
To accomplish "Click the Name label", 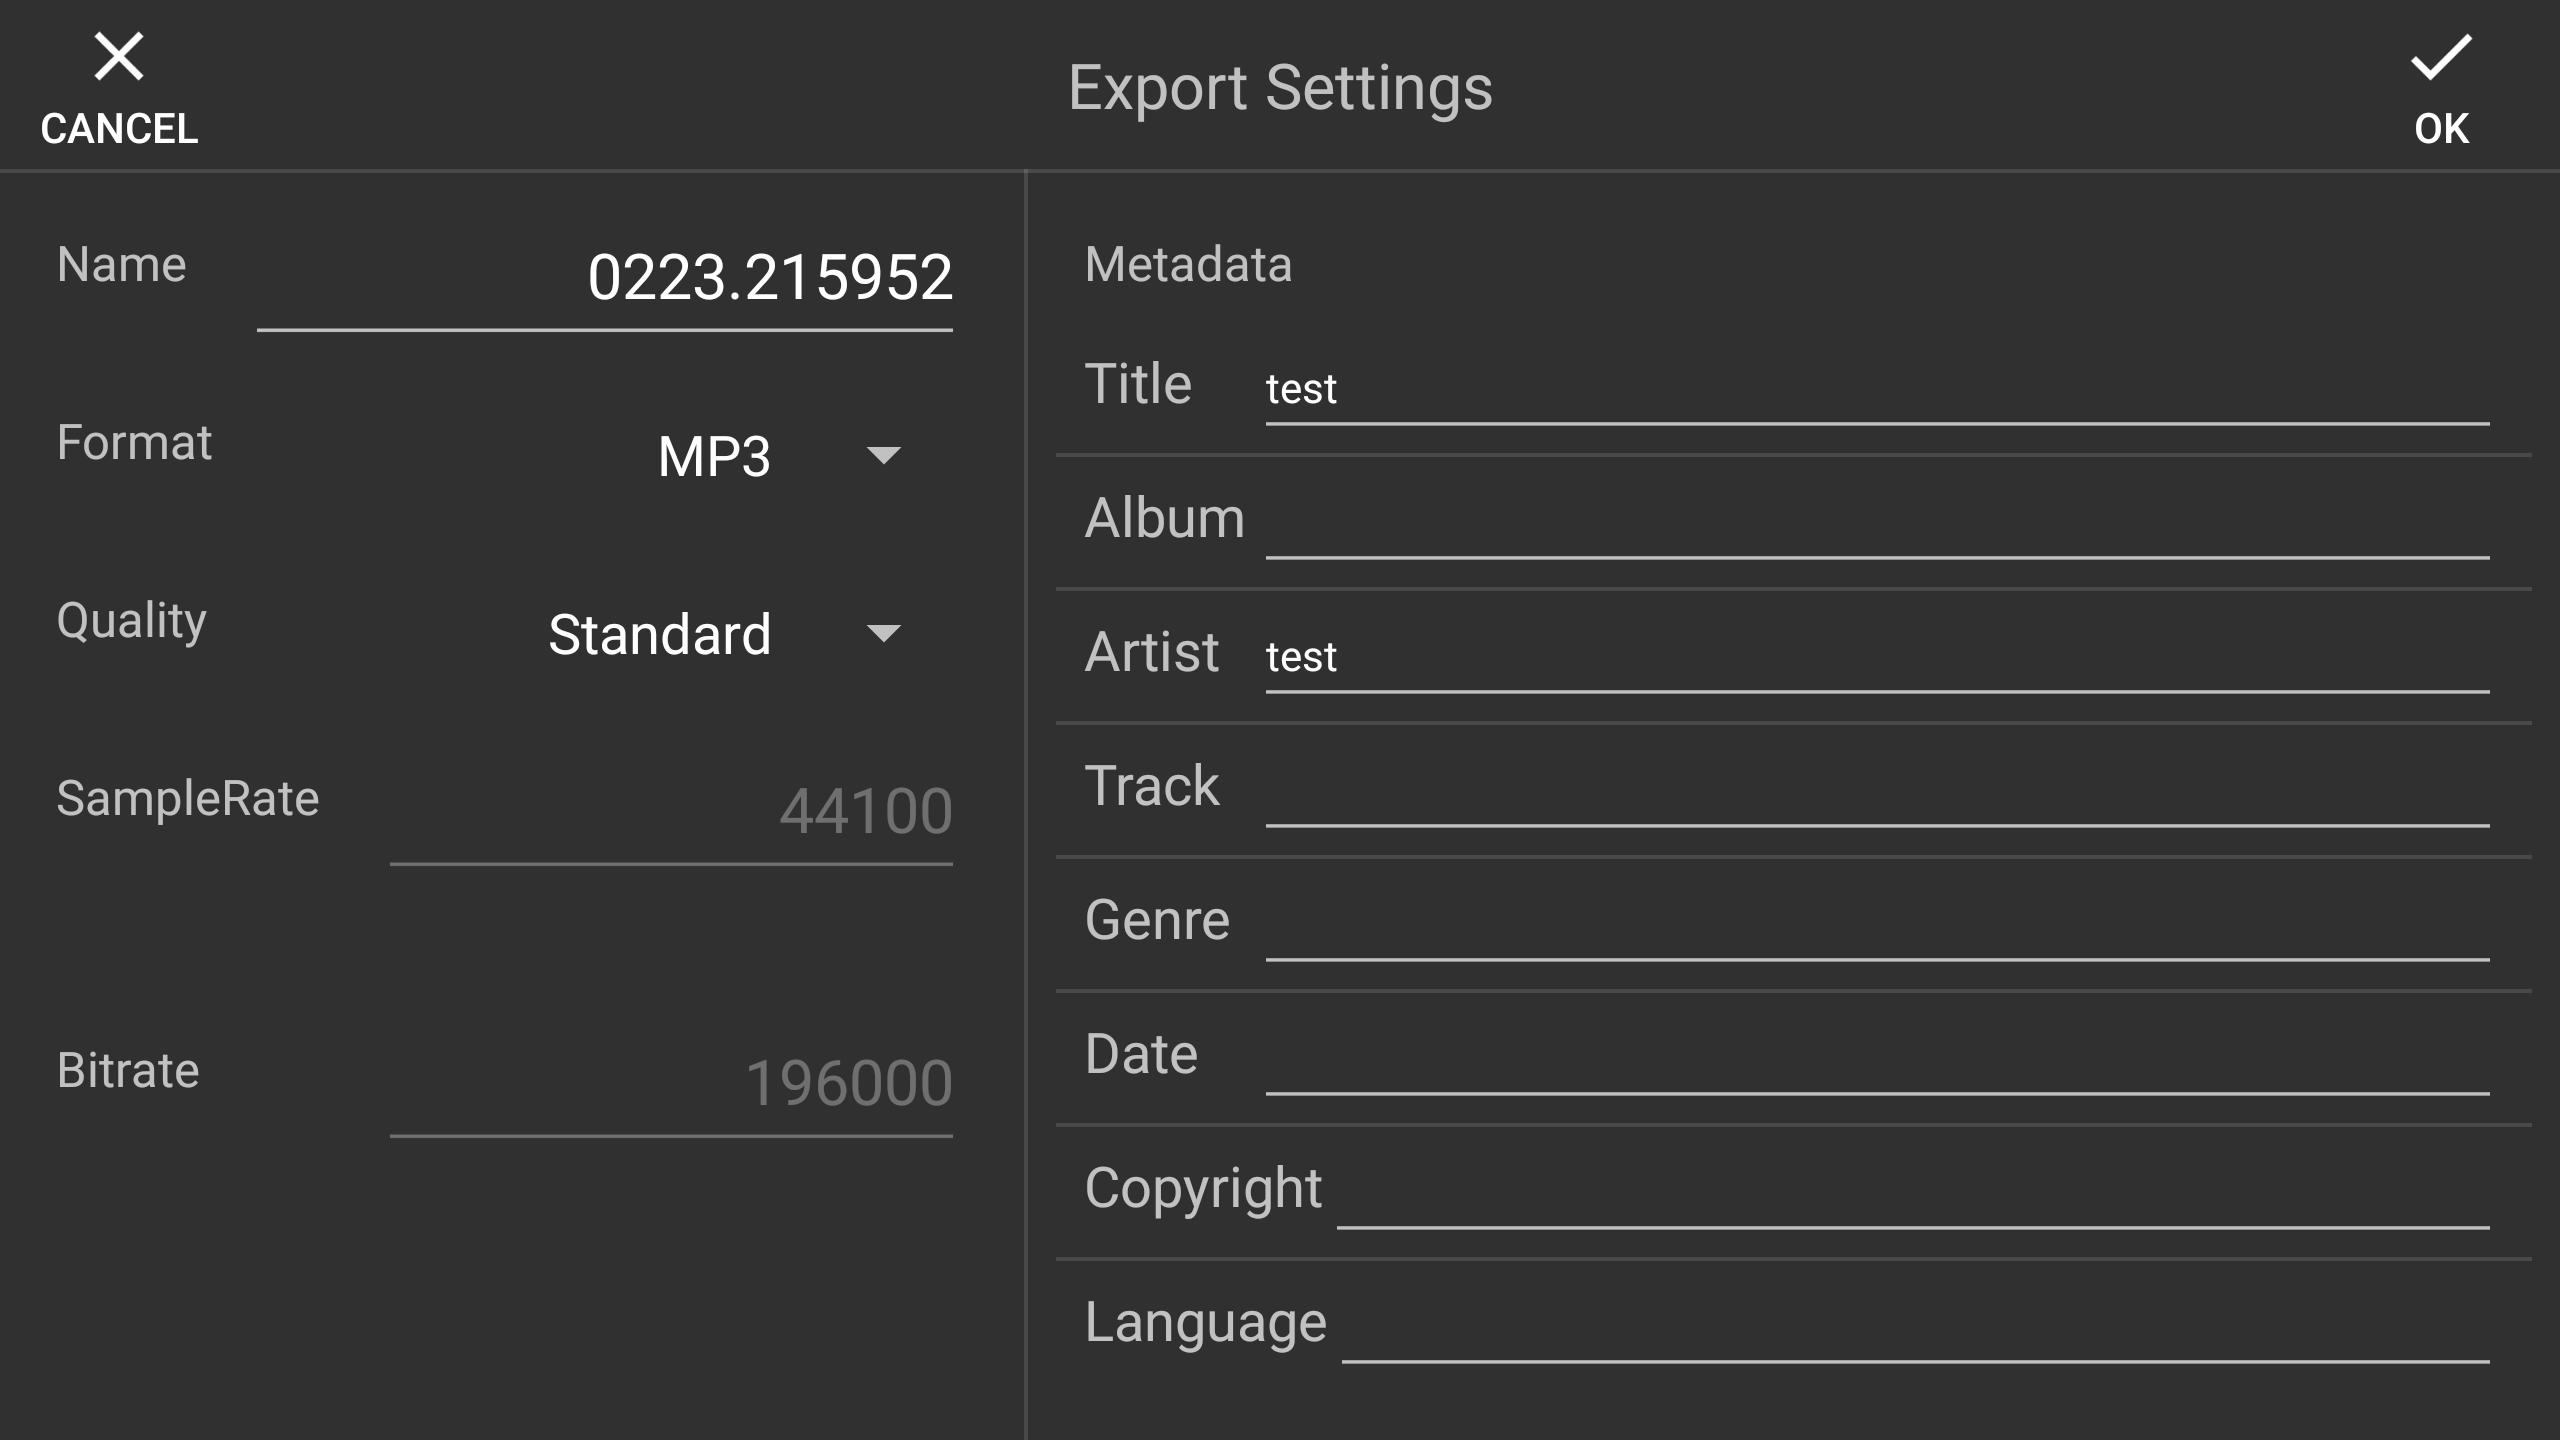I will pos(122,265).
